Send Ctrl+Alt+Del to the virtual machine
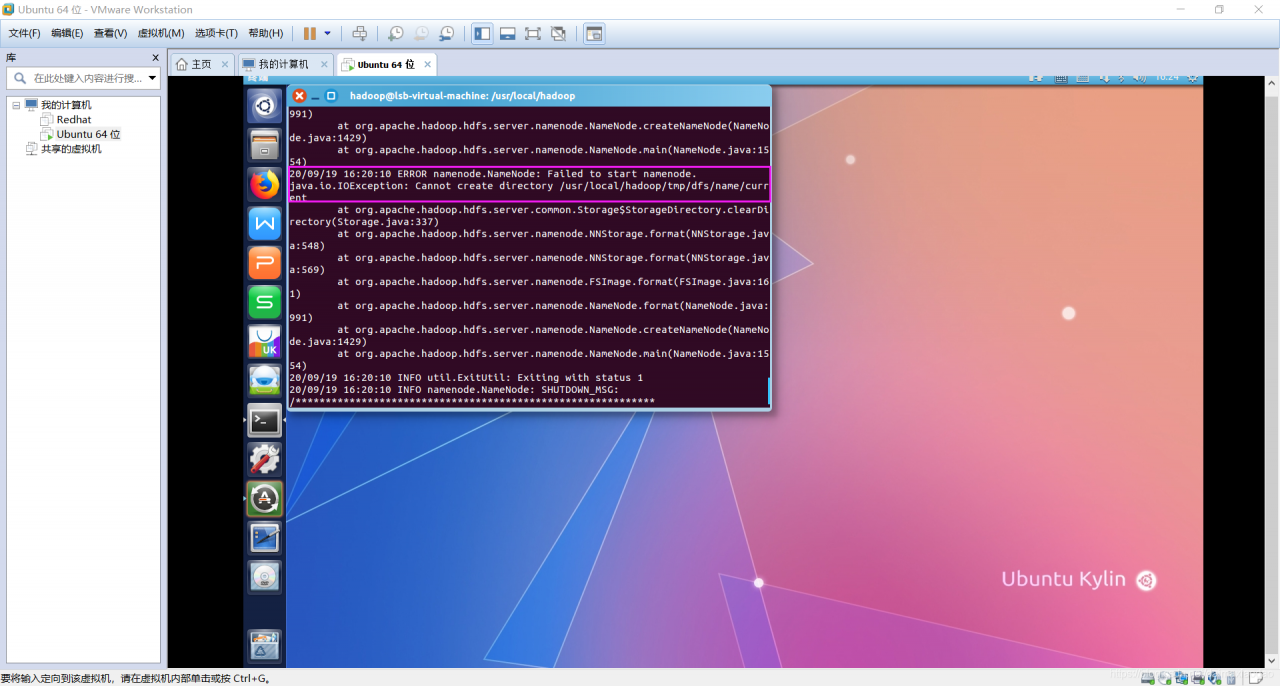Screen dimensions: 1280x686 [360, 33]
